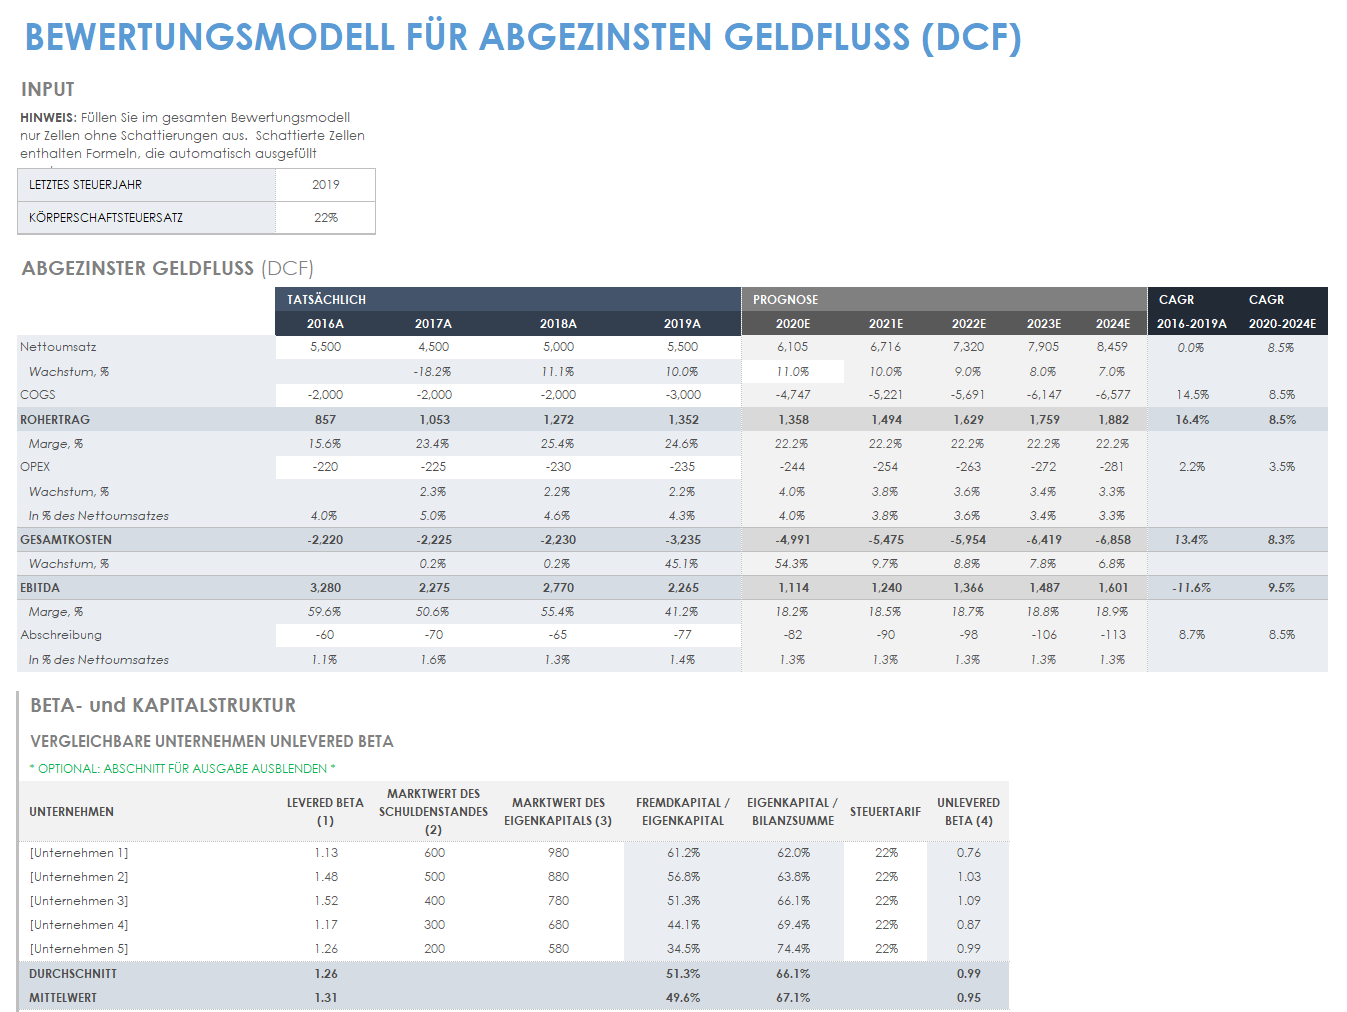Viewport: 1347px width, 1012px height.
Task: Select ROHERTRAG 2024E value 1,882
Action: coord(1113,420)
